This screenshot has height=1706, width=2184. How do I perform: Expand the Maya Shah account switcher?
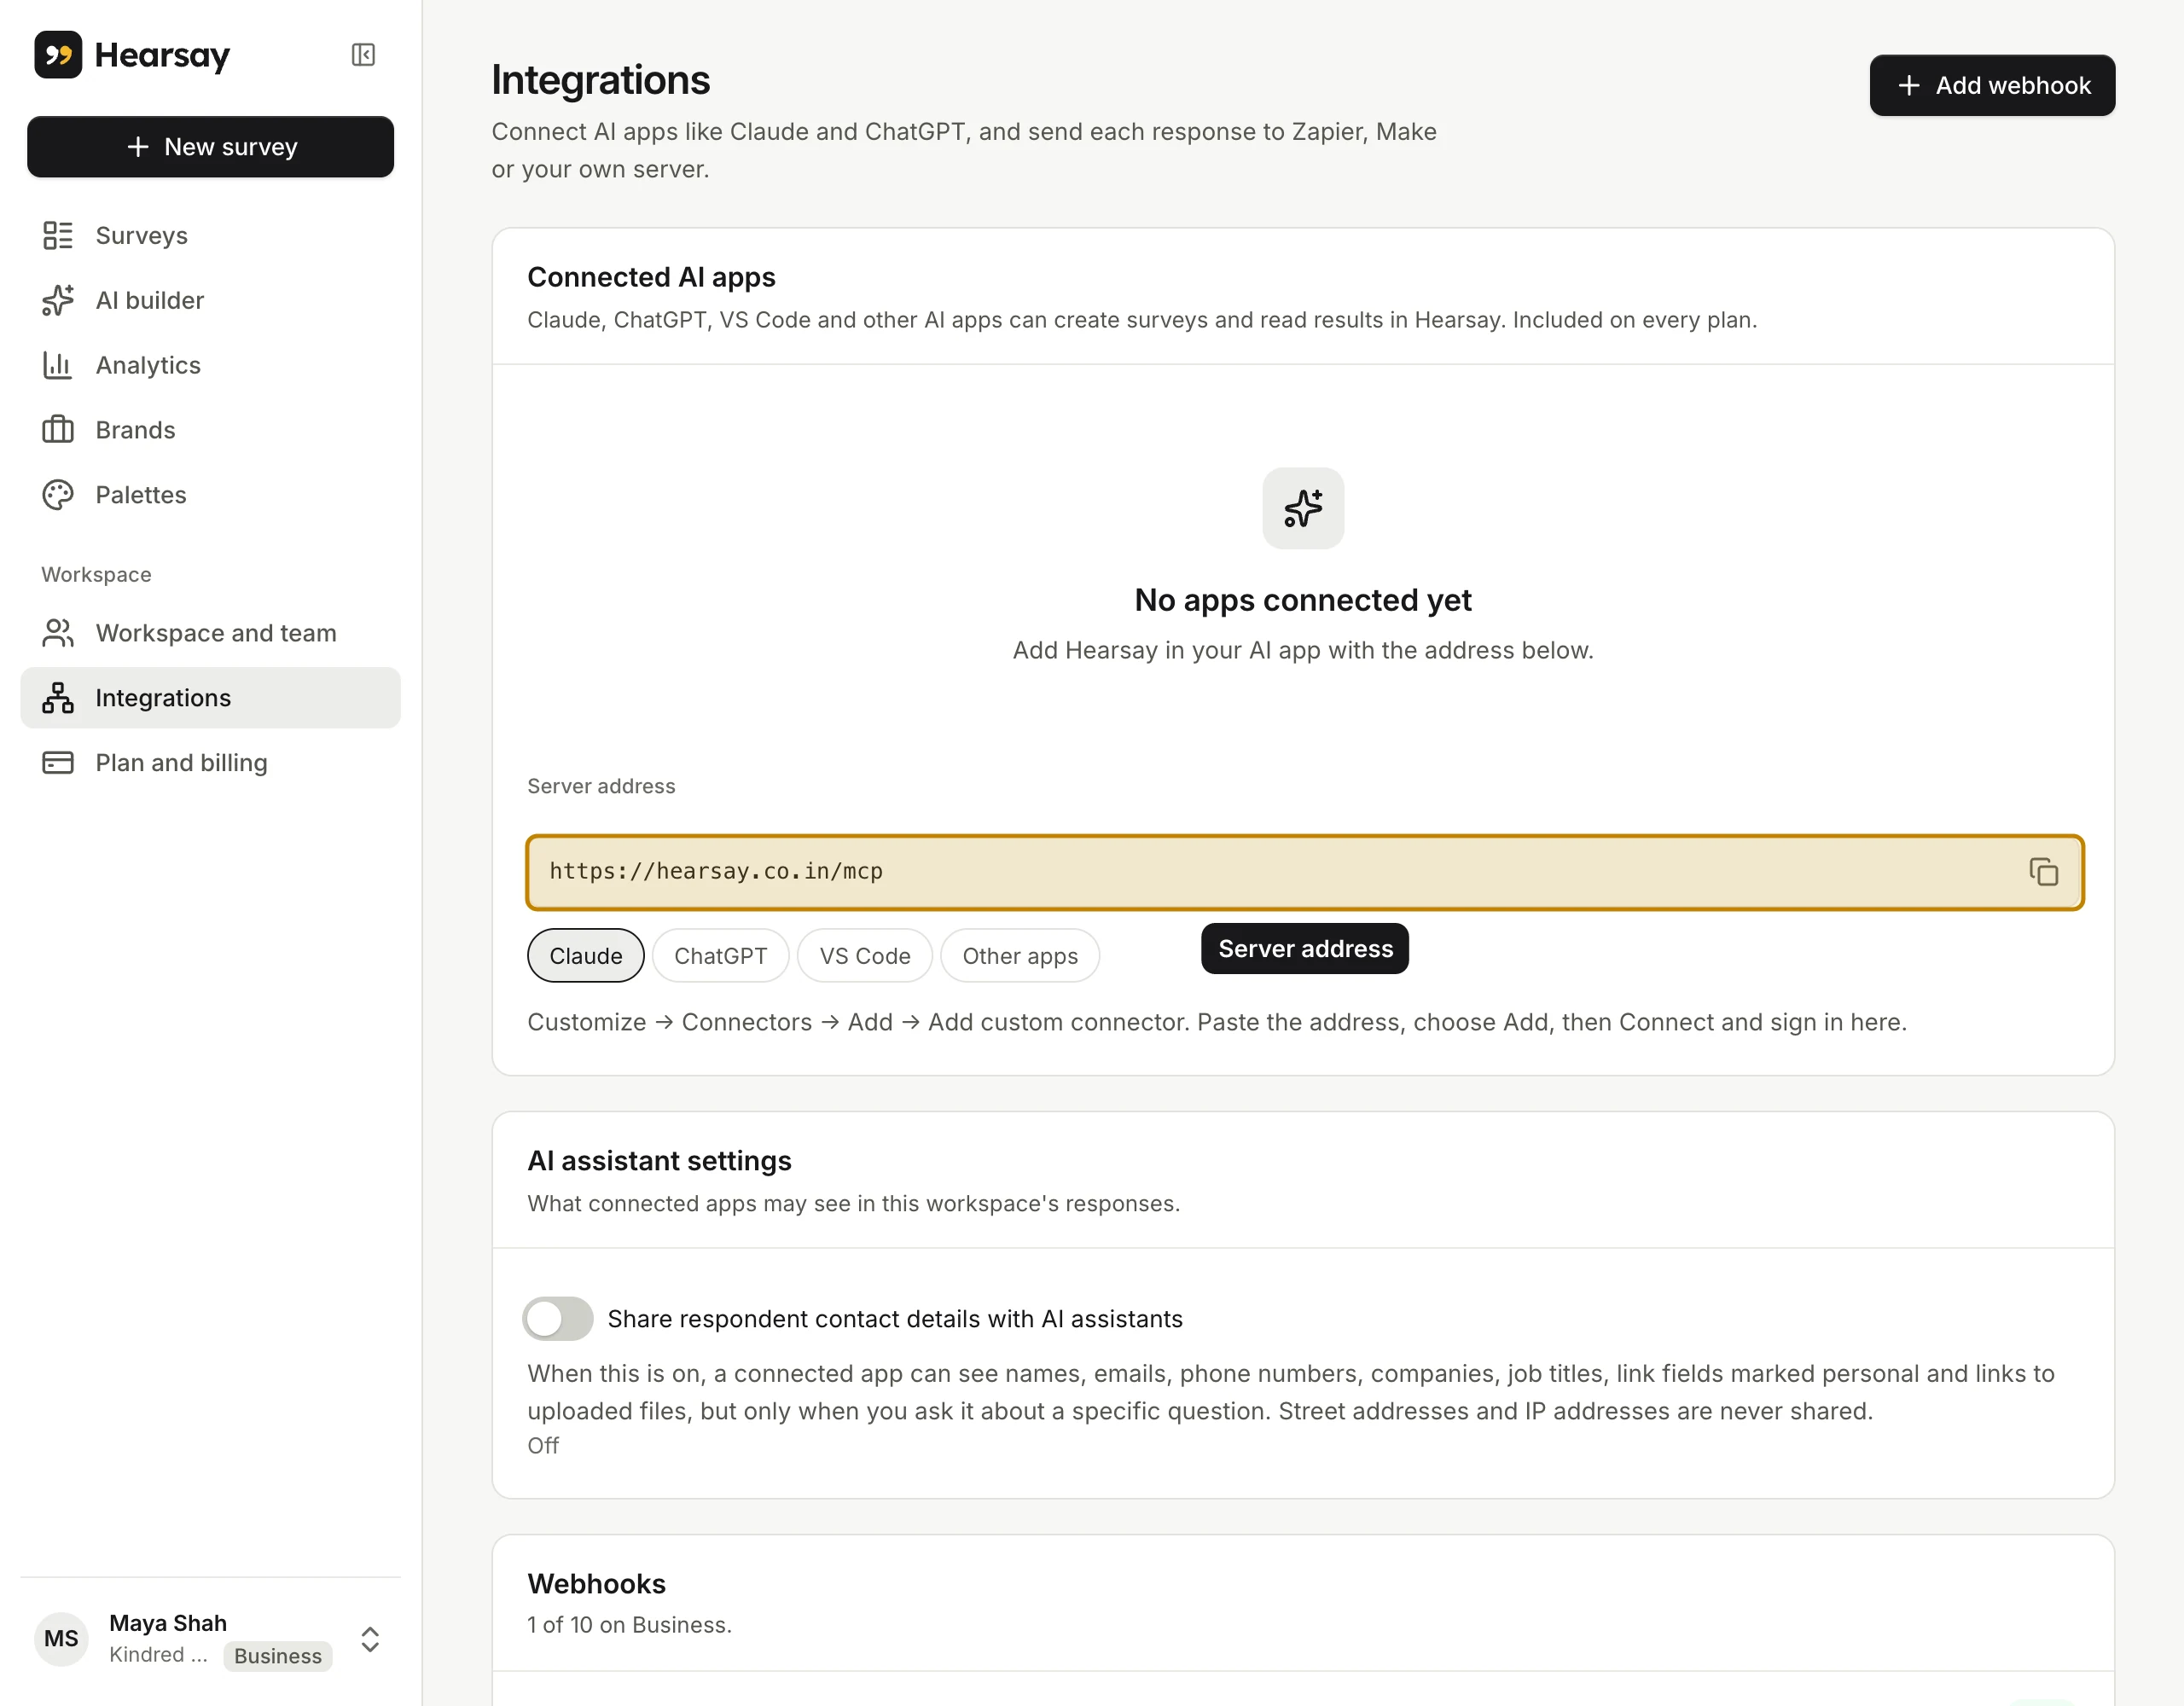(370, 1639)
